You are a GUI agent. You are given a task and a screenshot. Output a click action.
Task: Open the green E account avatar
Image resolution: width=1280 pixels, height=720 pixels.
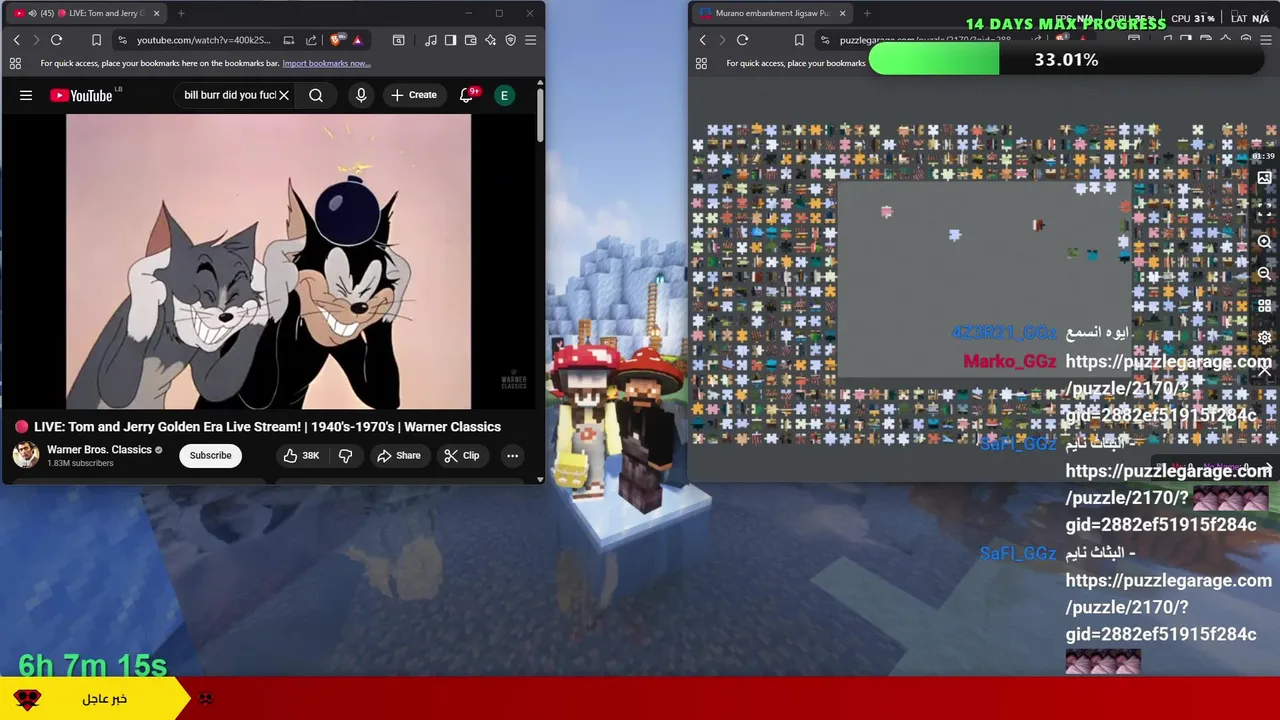pos(504,95)
